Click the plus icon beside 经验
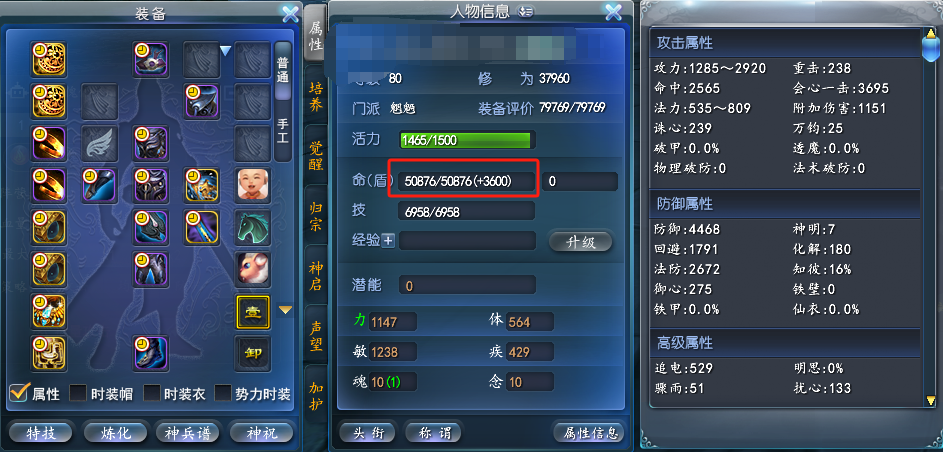 [x=388, y=241]
